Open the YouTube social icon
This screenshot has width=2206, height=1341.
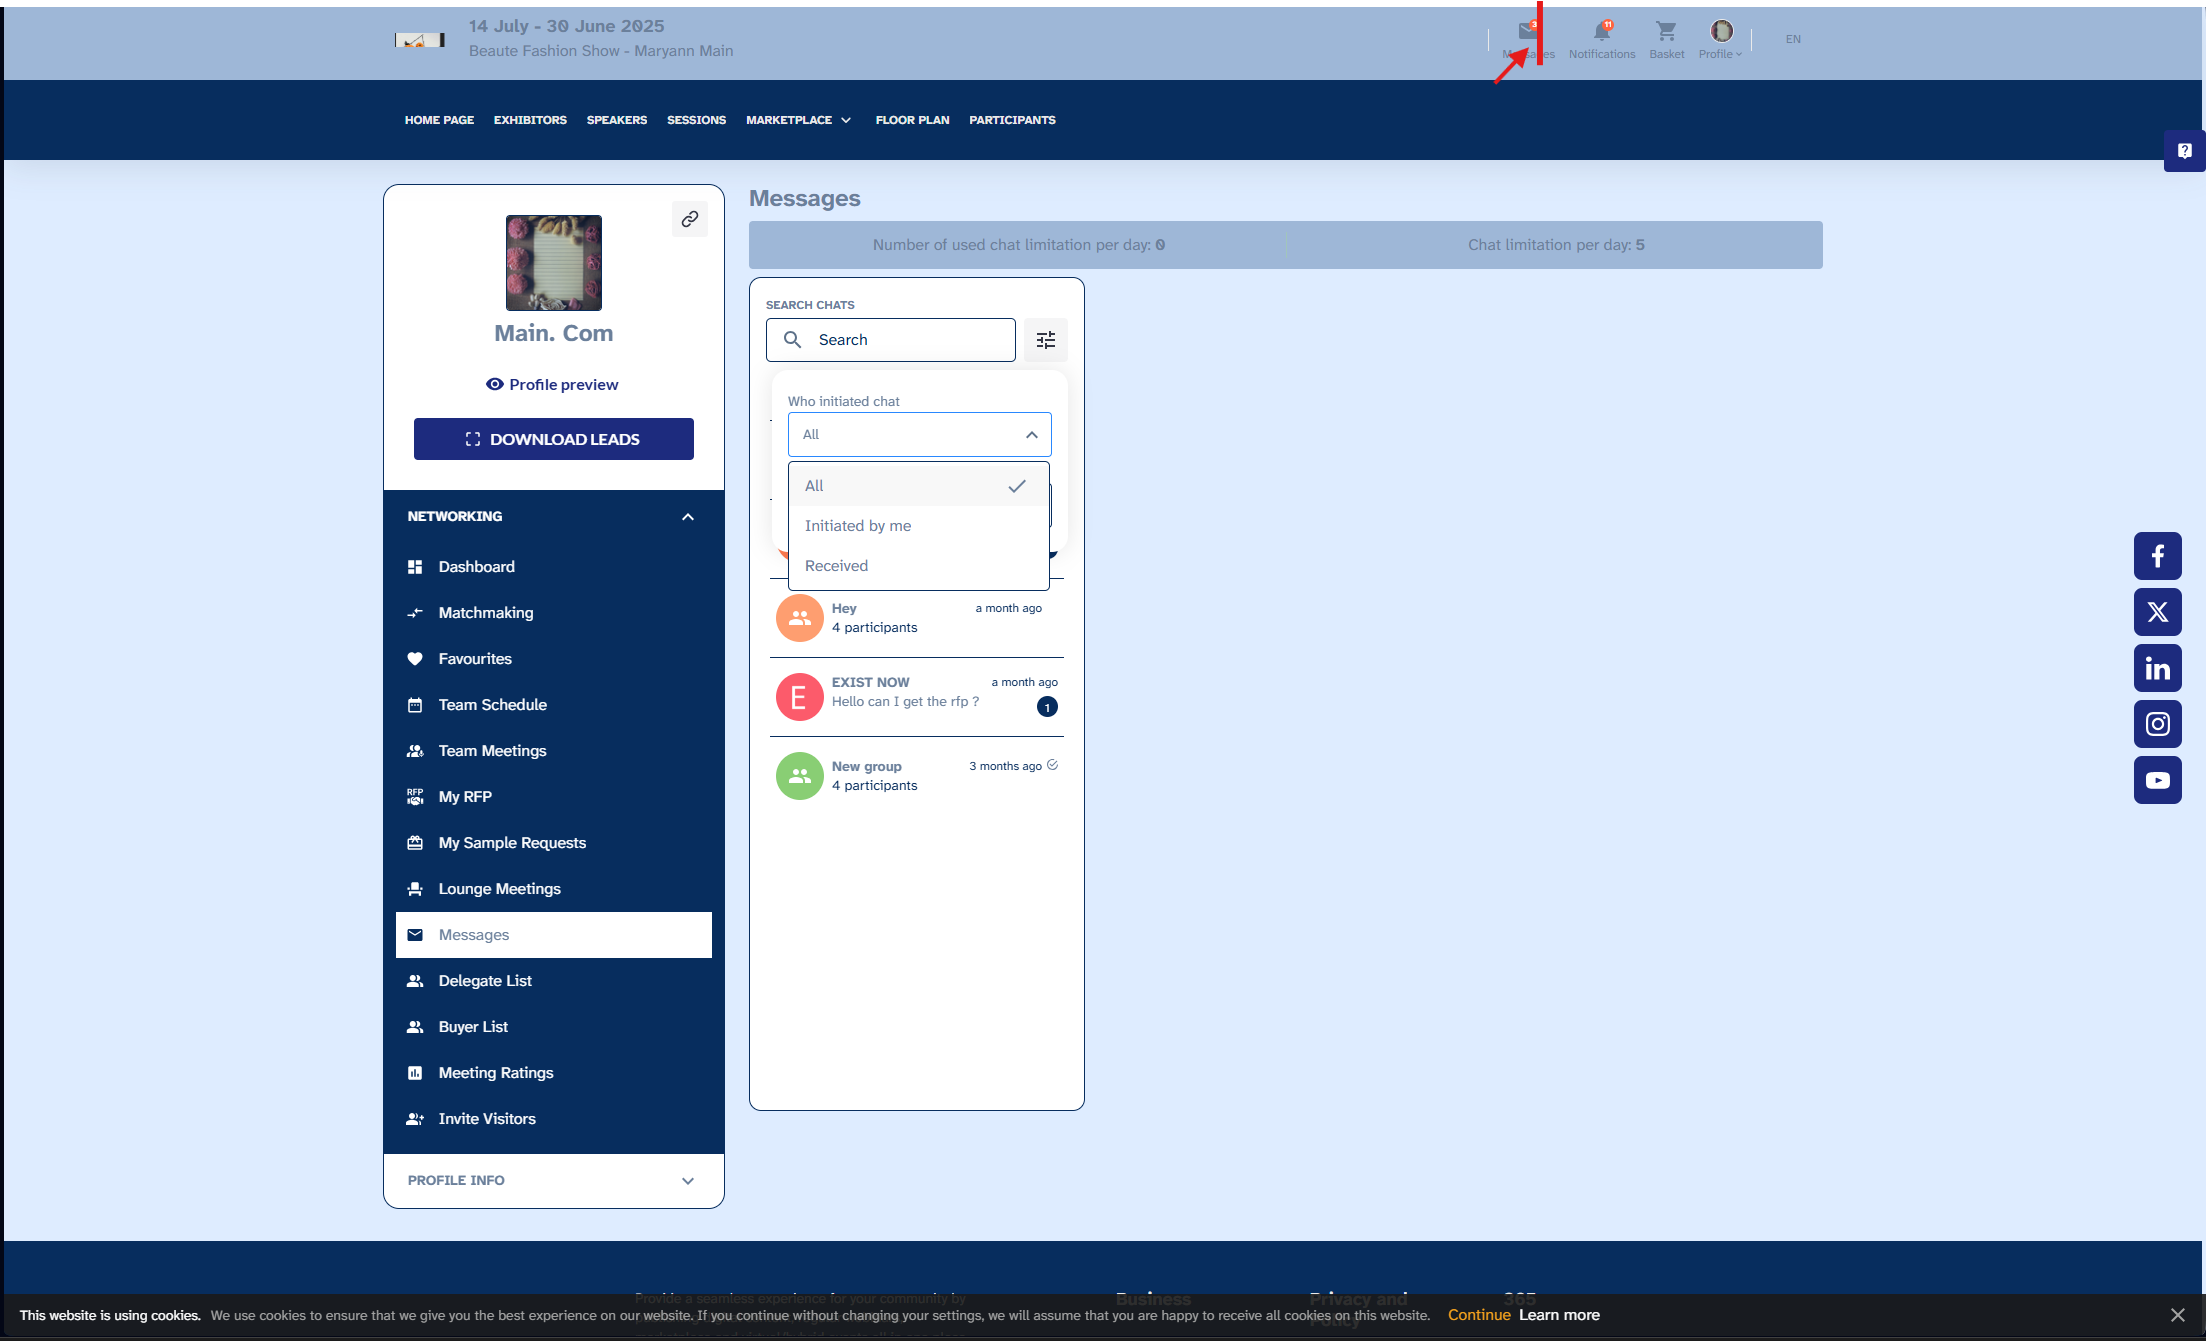coord(2157,780)
